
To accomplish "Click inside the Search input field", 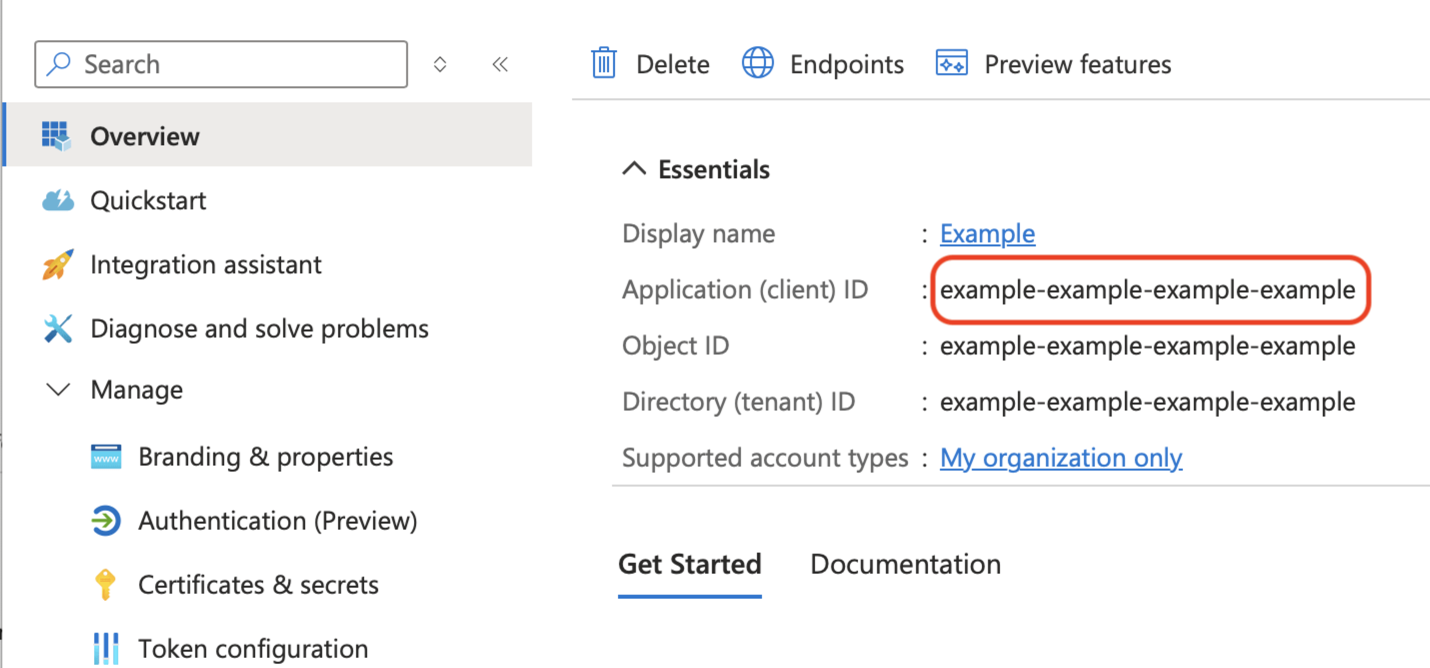I will [x=220, y=63].
